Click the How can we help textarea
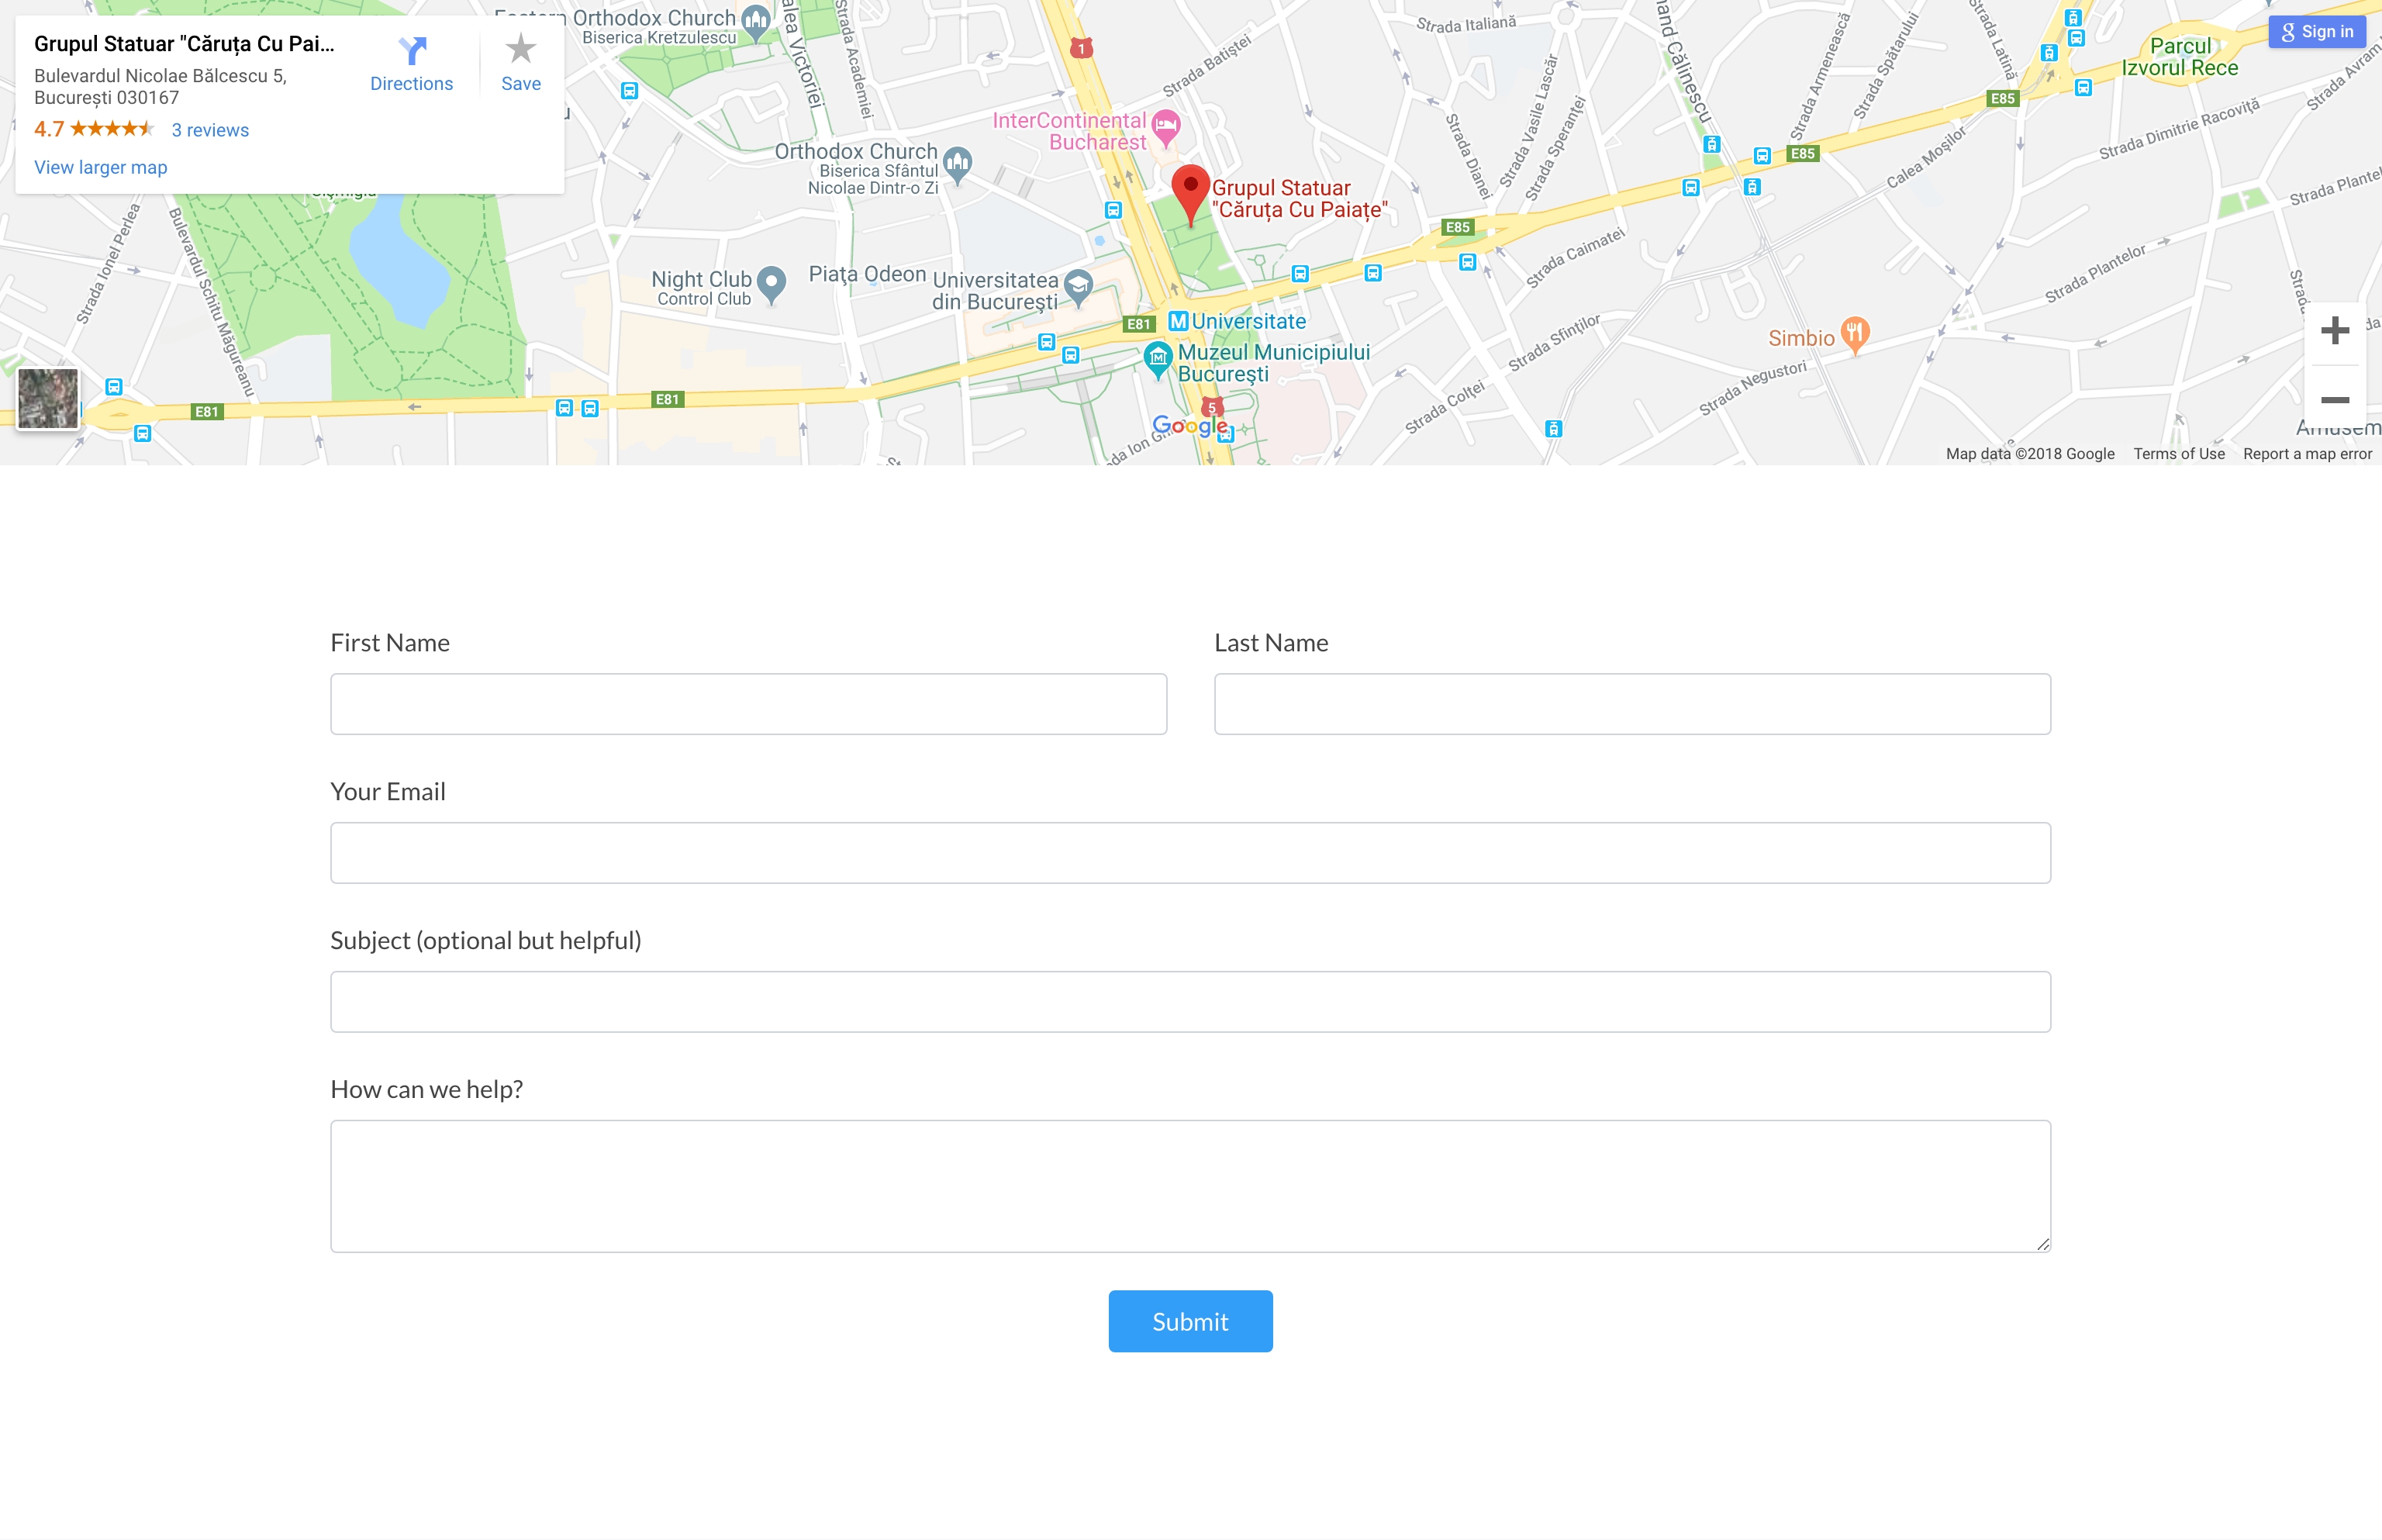 [x=1190, y=1186]
